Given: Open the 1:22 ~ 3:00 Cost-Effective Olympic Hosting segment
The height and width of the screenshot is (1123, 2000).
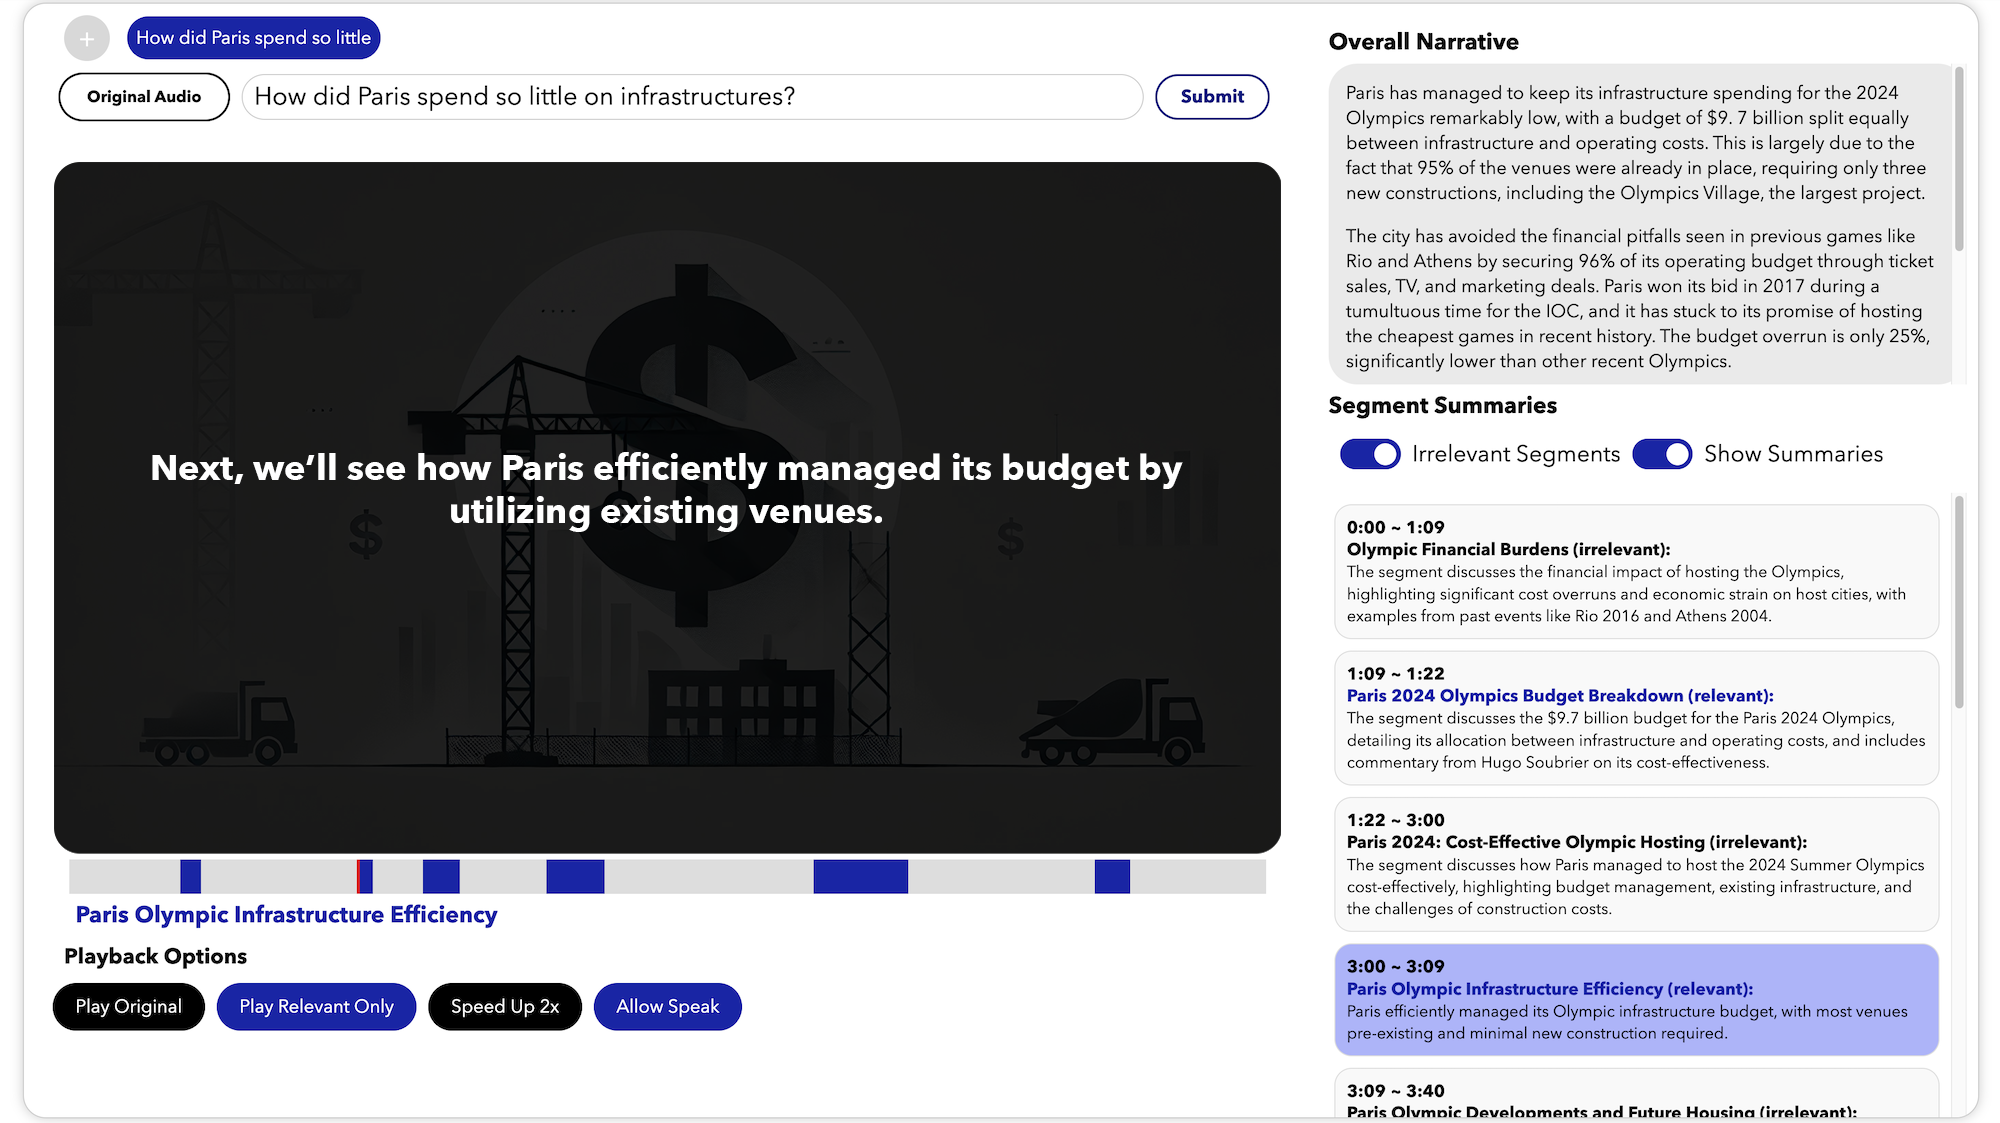Looking at the screenshot, I should tap(1636, 864).
